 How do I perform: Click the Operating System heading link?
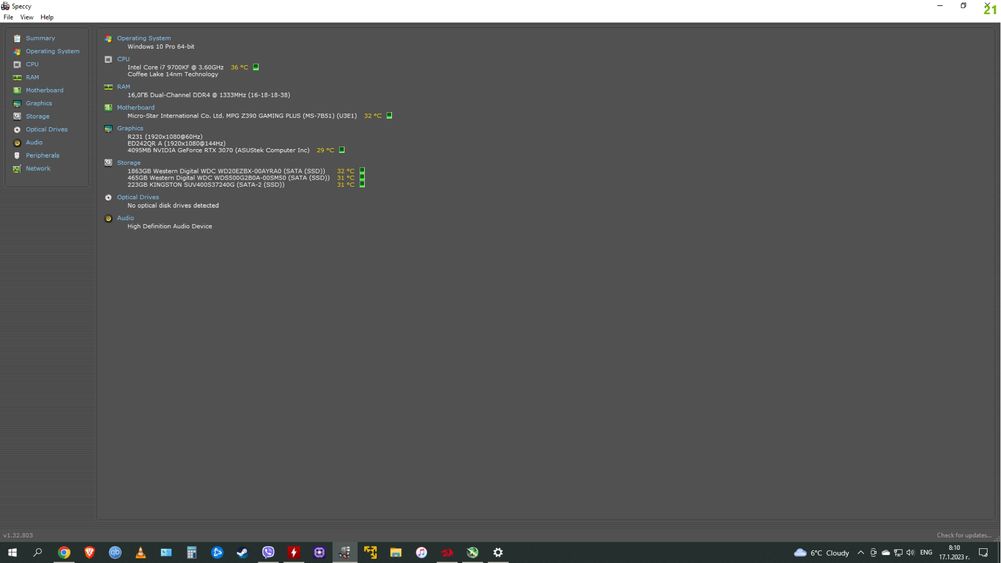pos(144,38)
